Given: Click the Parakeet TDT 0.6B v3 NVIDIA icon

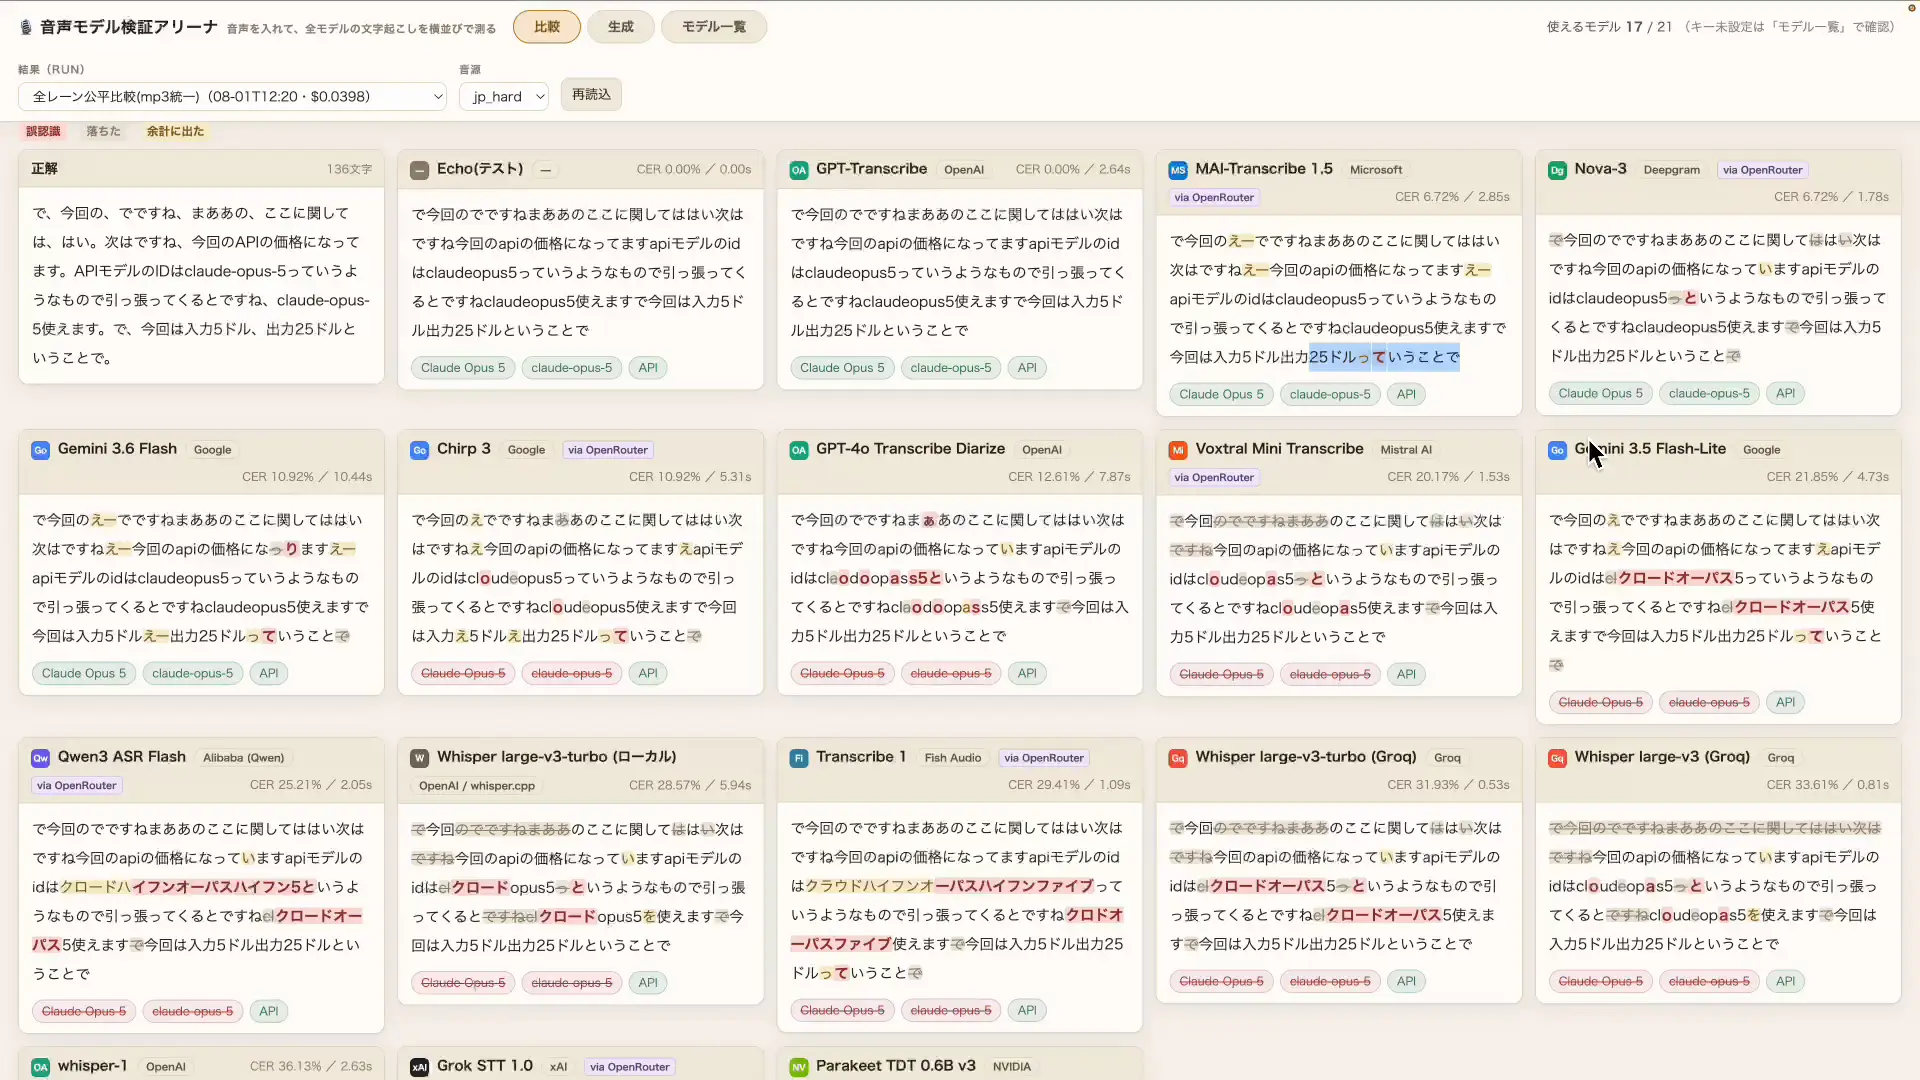Looking at the screenshot, I should pyautogui.click(x=798, y=1067).
